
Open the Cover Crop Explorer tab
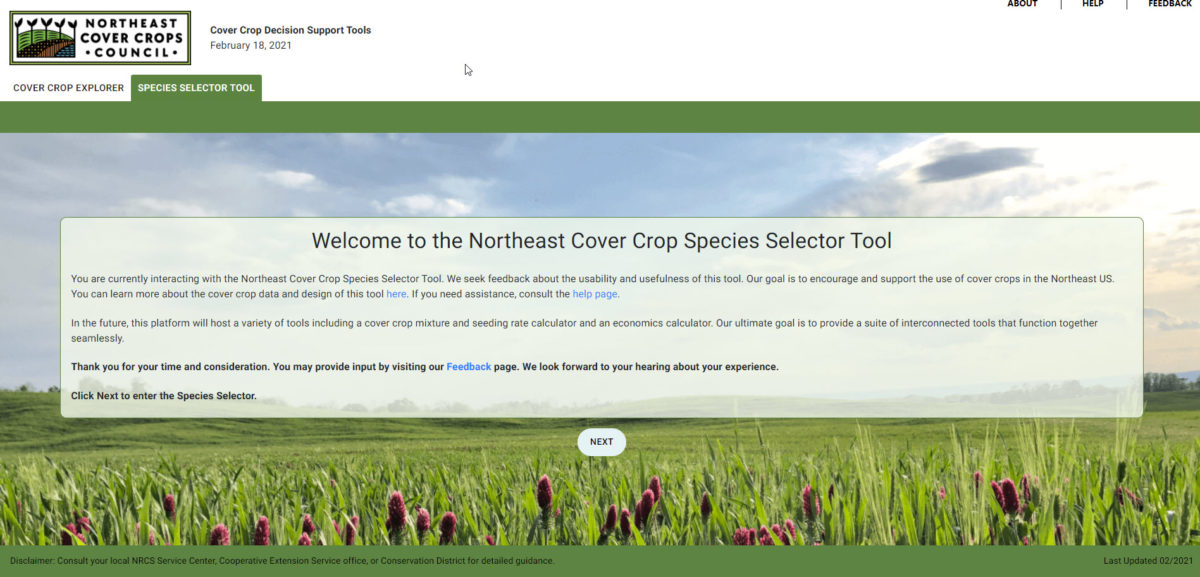(68, 88)
